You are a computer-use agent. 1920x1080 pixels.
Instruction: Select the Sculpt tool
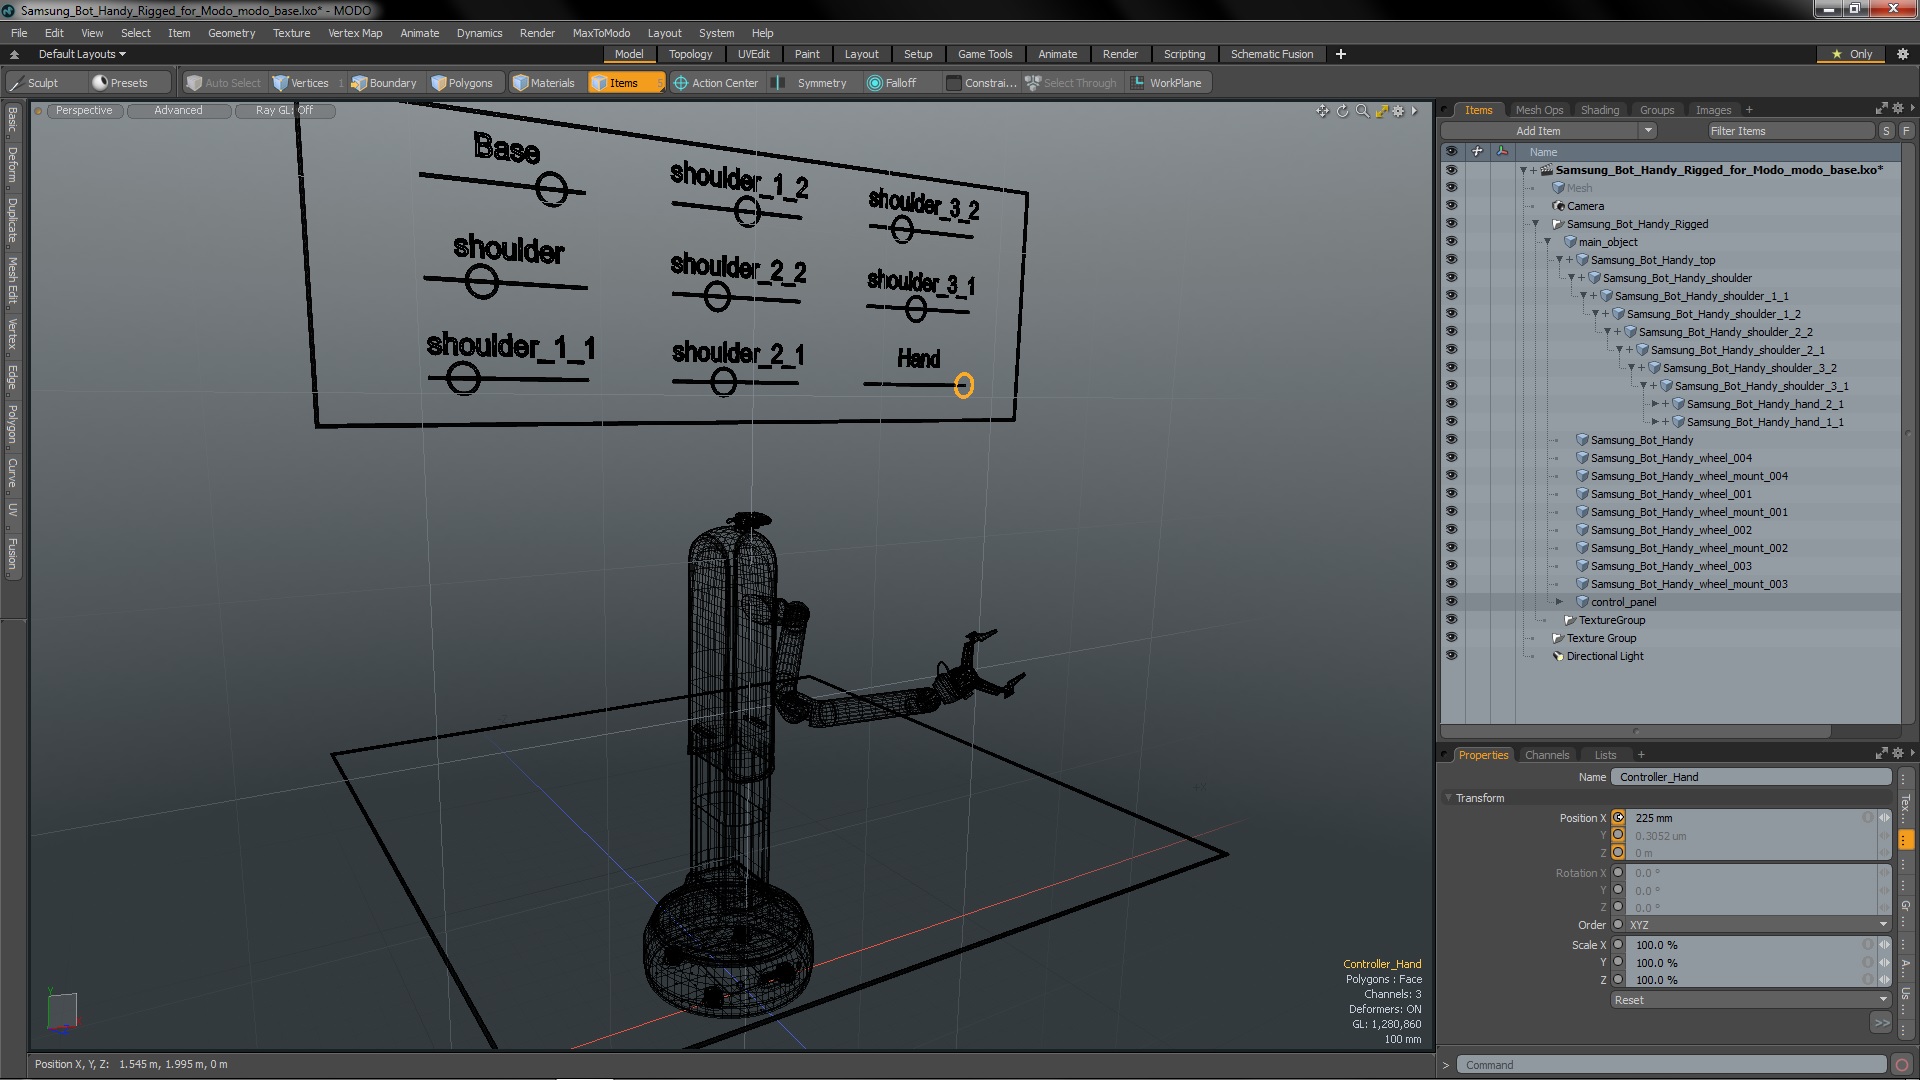click(x=34, y=83)
